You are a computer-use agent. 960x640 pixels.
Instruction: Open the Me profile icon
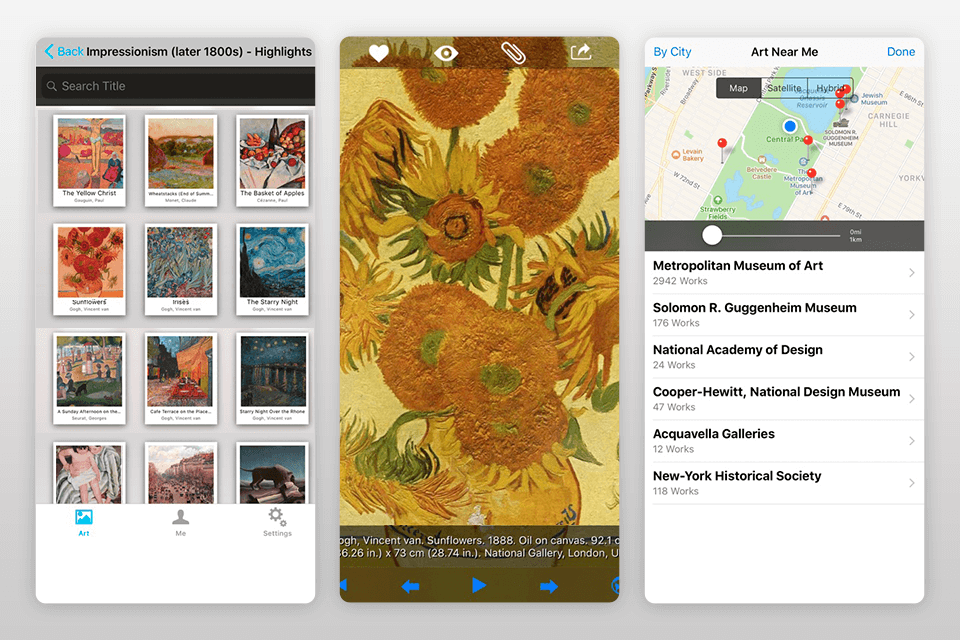[x=181, y=517]
